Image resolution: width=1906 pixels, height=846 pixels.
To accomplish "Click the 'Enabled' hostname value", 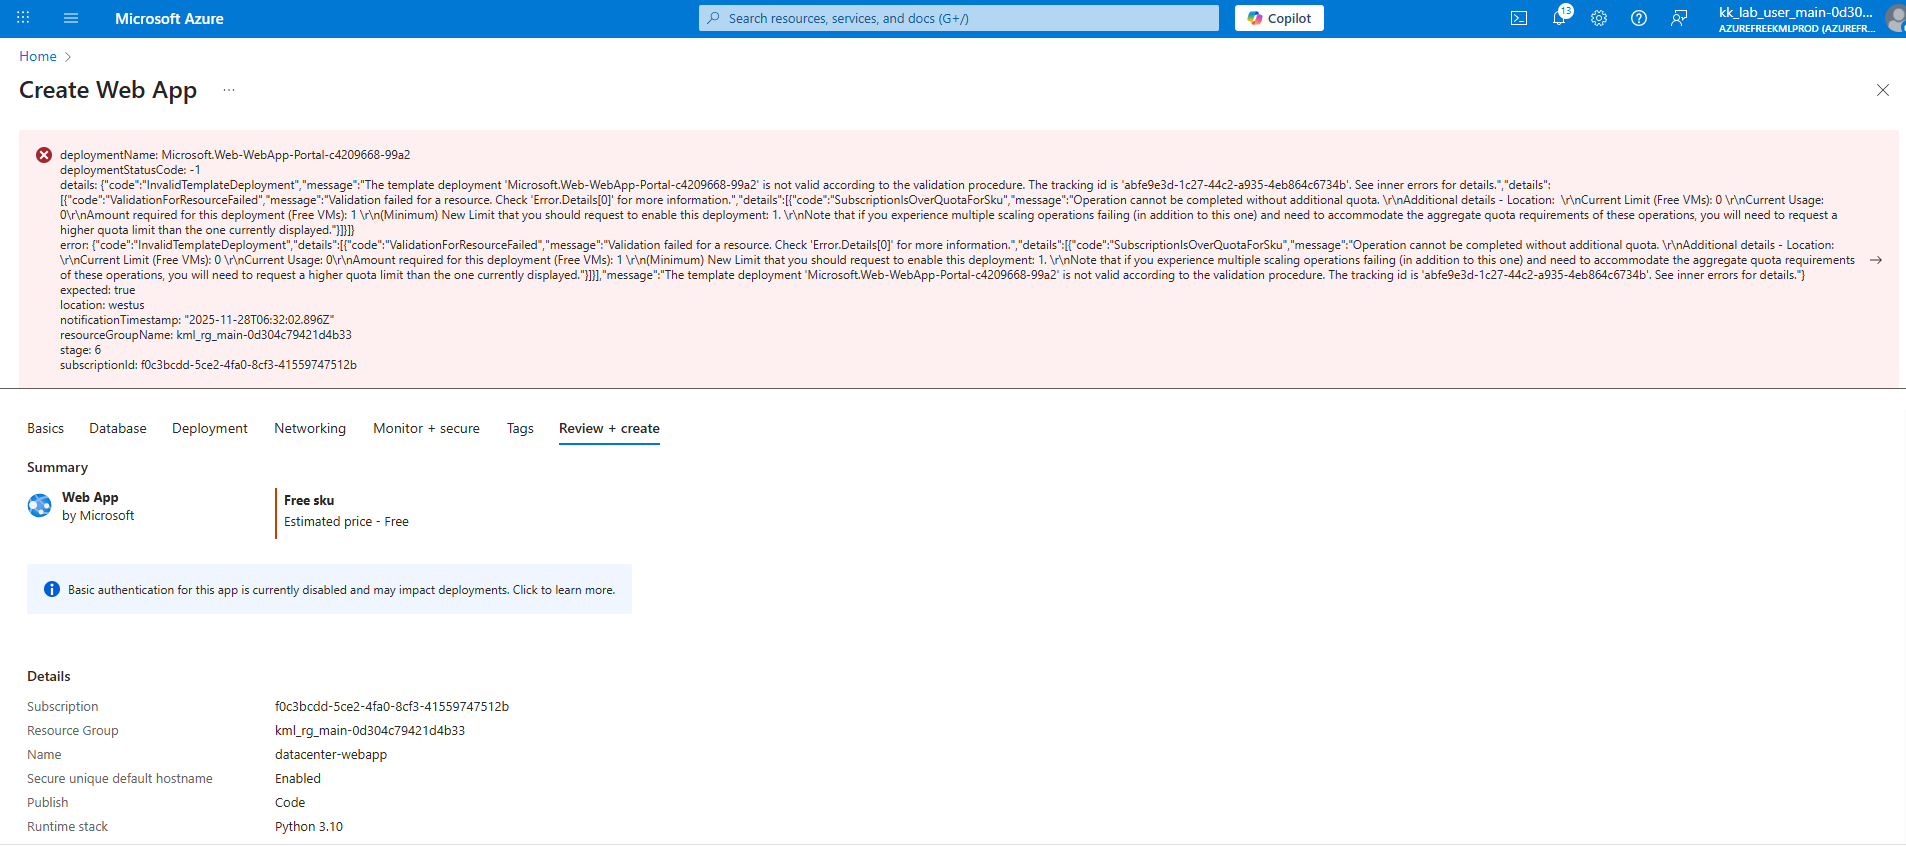I will click(298, 778).
